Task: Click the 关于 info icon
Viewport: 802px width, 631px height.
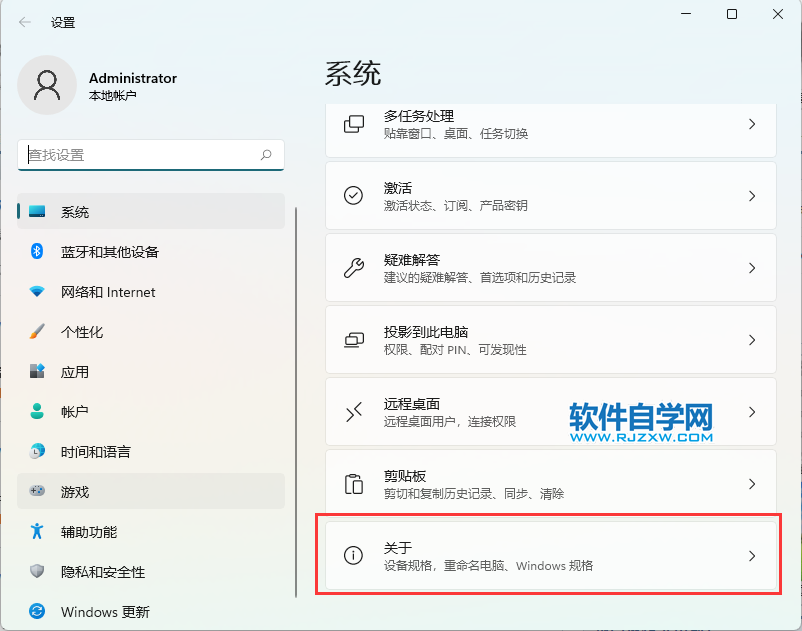Action: pyautogui.click(x=353, y=555)
